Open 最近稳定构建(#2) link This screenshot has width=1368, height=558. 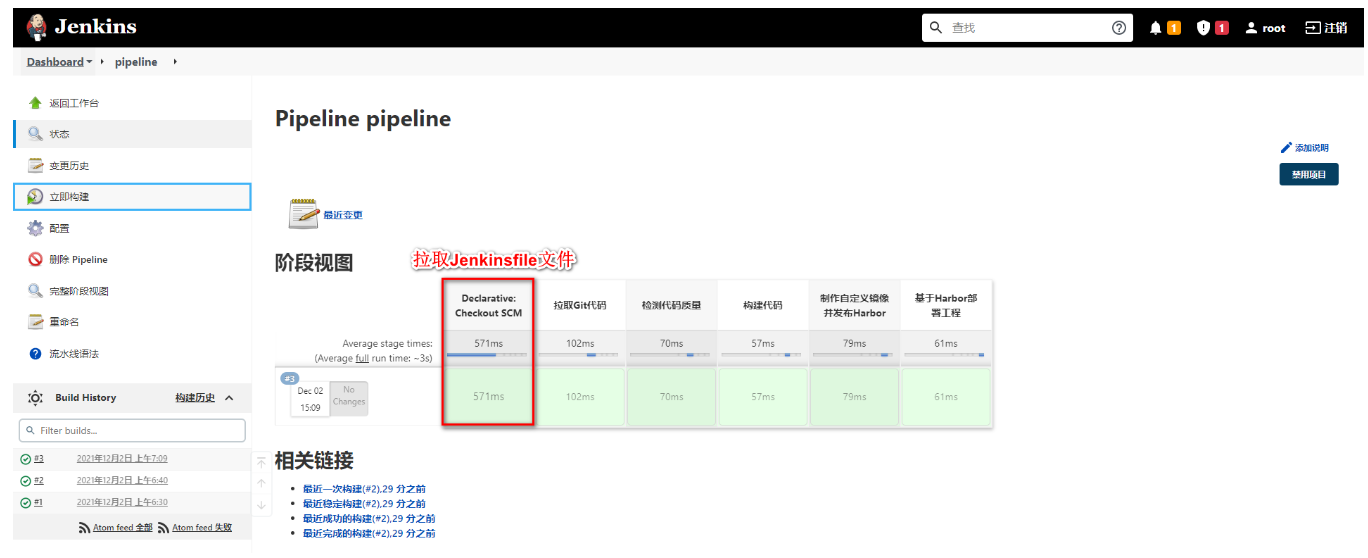[364, 504]
